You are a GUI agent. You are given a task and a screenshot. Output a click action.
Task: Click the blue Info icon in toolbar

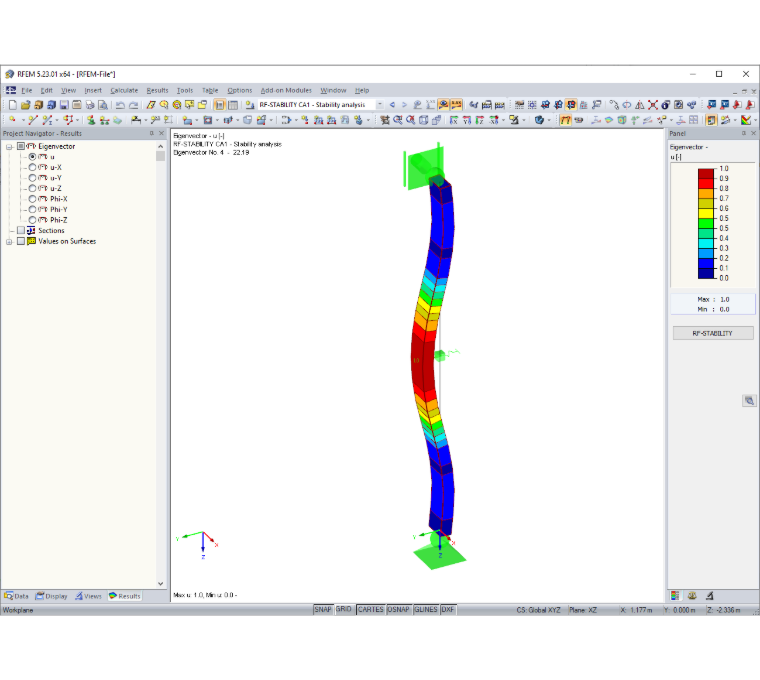[x=666, y=105]
